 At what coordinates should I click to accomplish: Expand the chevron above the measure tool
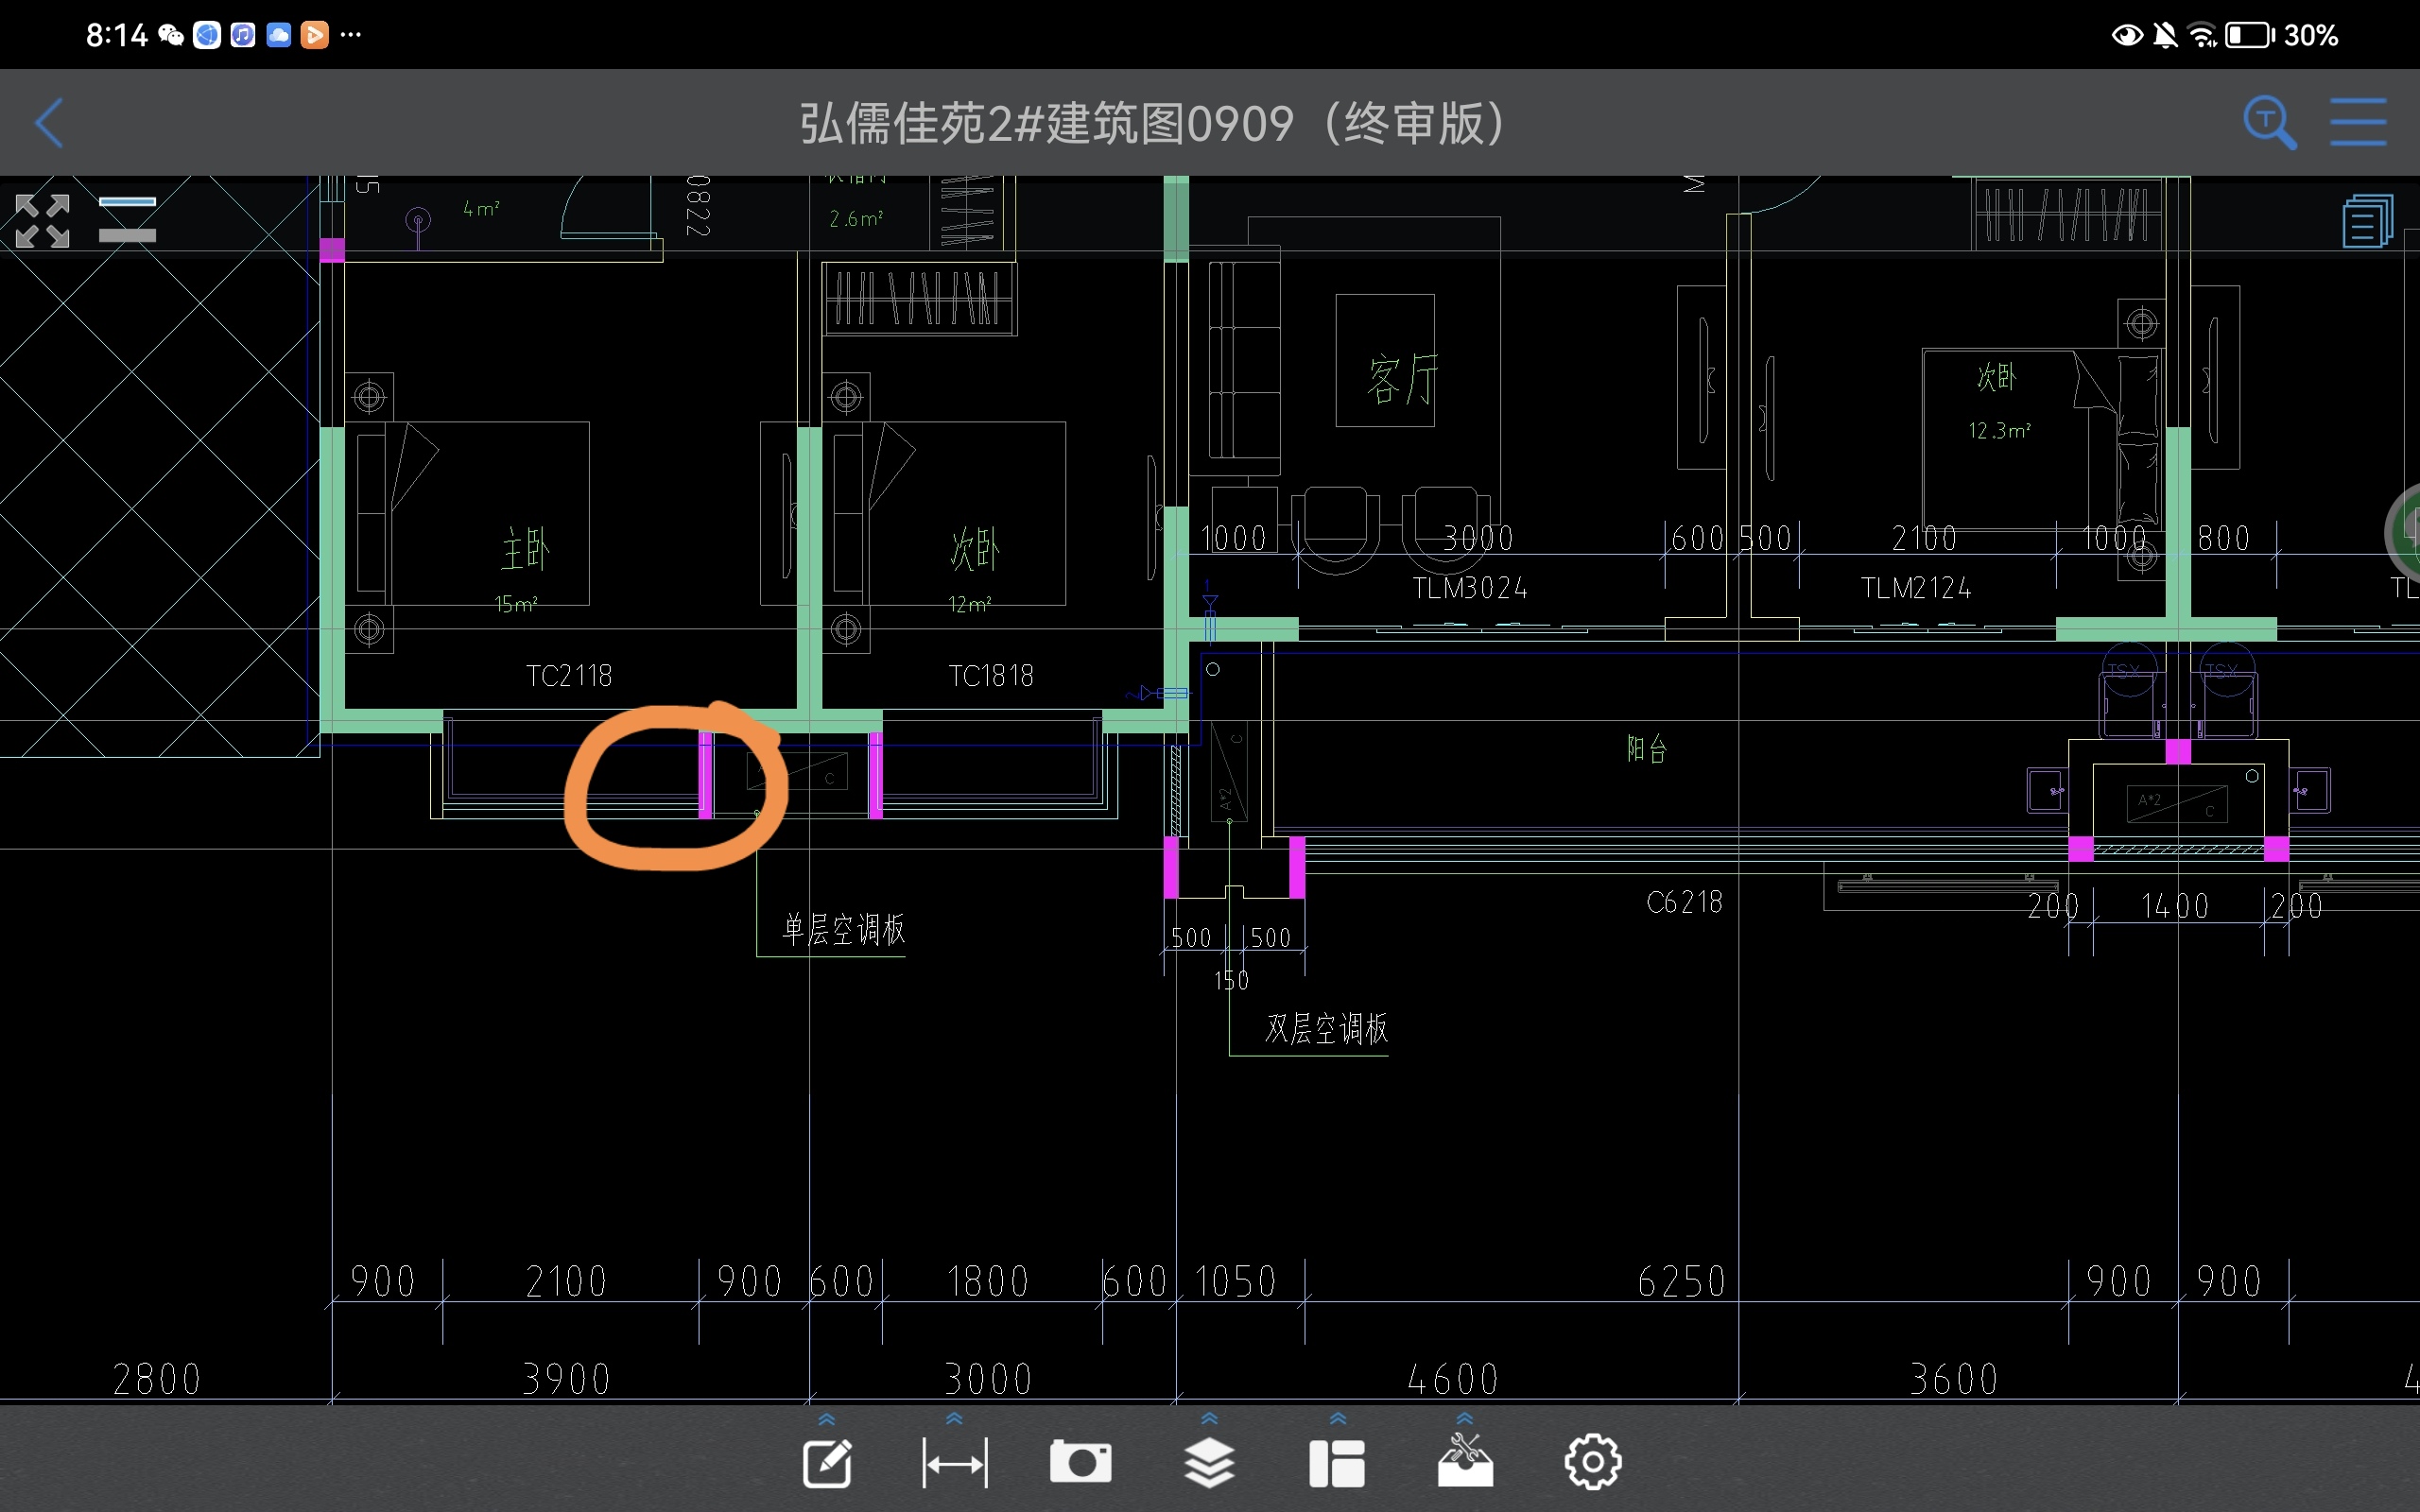pos(954,1419)
